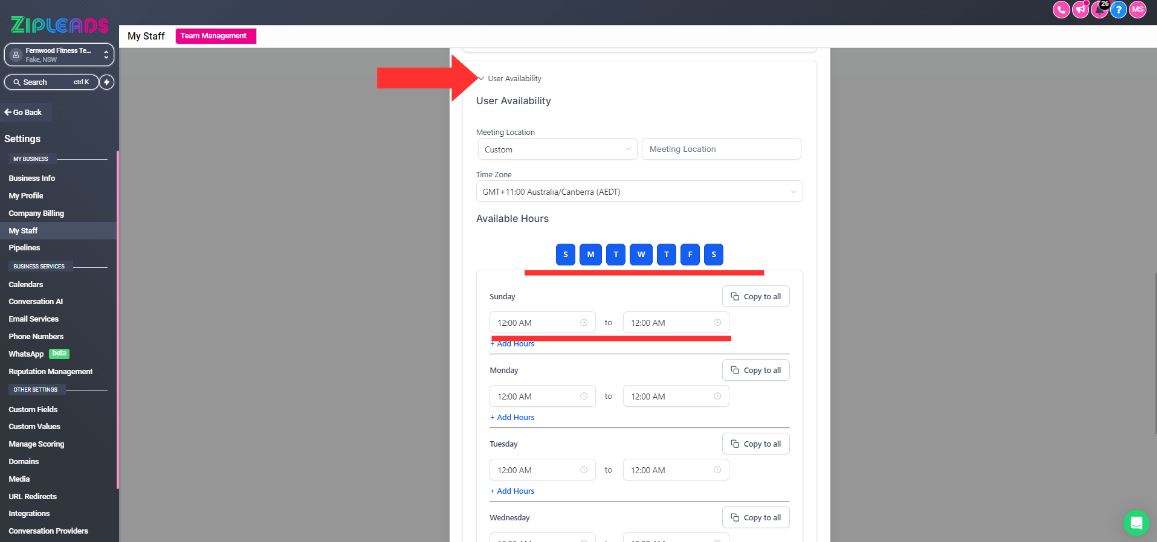Toggle the Saturday S button right of F
This screenshot has width=1157, height=542.
[714, 254]
